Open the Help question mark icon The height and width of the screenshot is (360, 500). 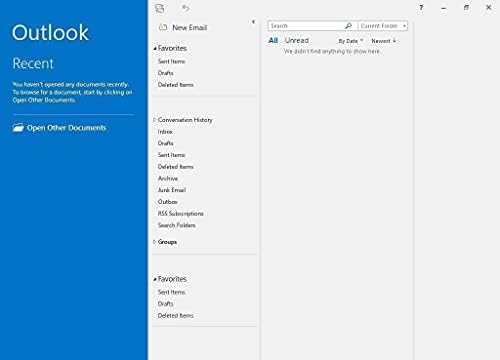click(x=421, y=7)
